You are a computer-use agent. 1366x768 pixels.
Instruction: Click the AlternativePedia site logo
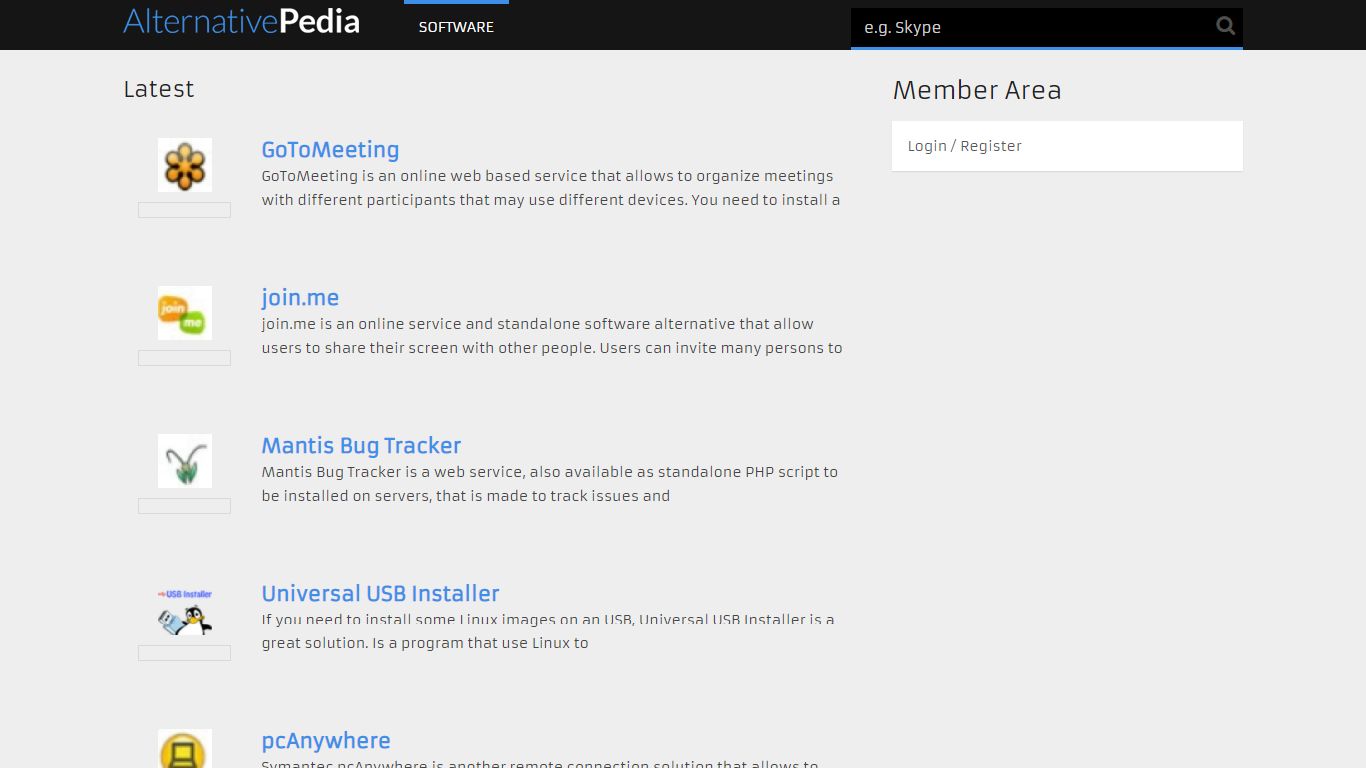pyautogui.click(x=242, y=21)
